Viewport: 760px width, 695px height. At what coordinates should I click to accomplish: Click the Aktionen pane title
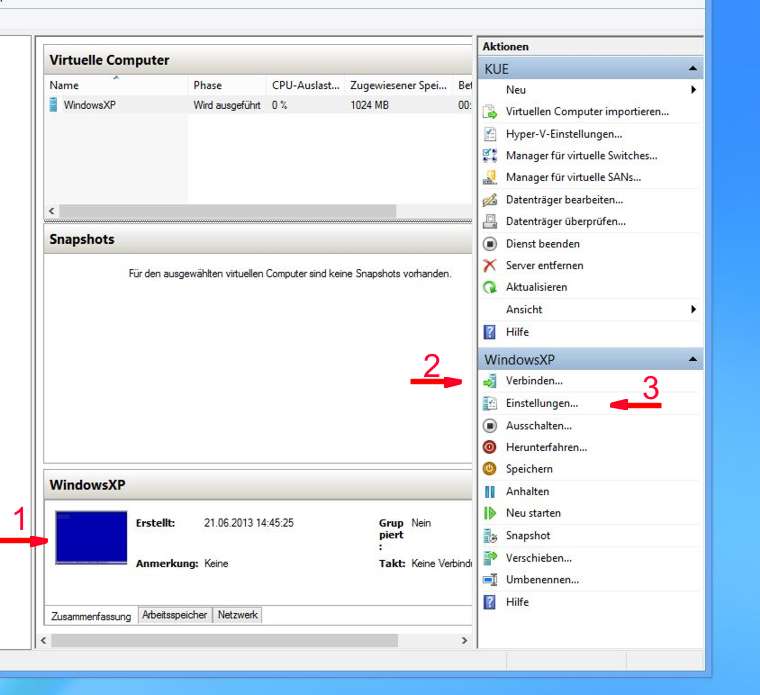coord(506,47)
